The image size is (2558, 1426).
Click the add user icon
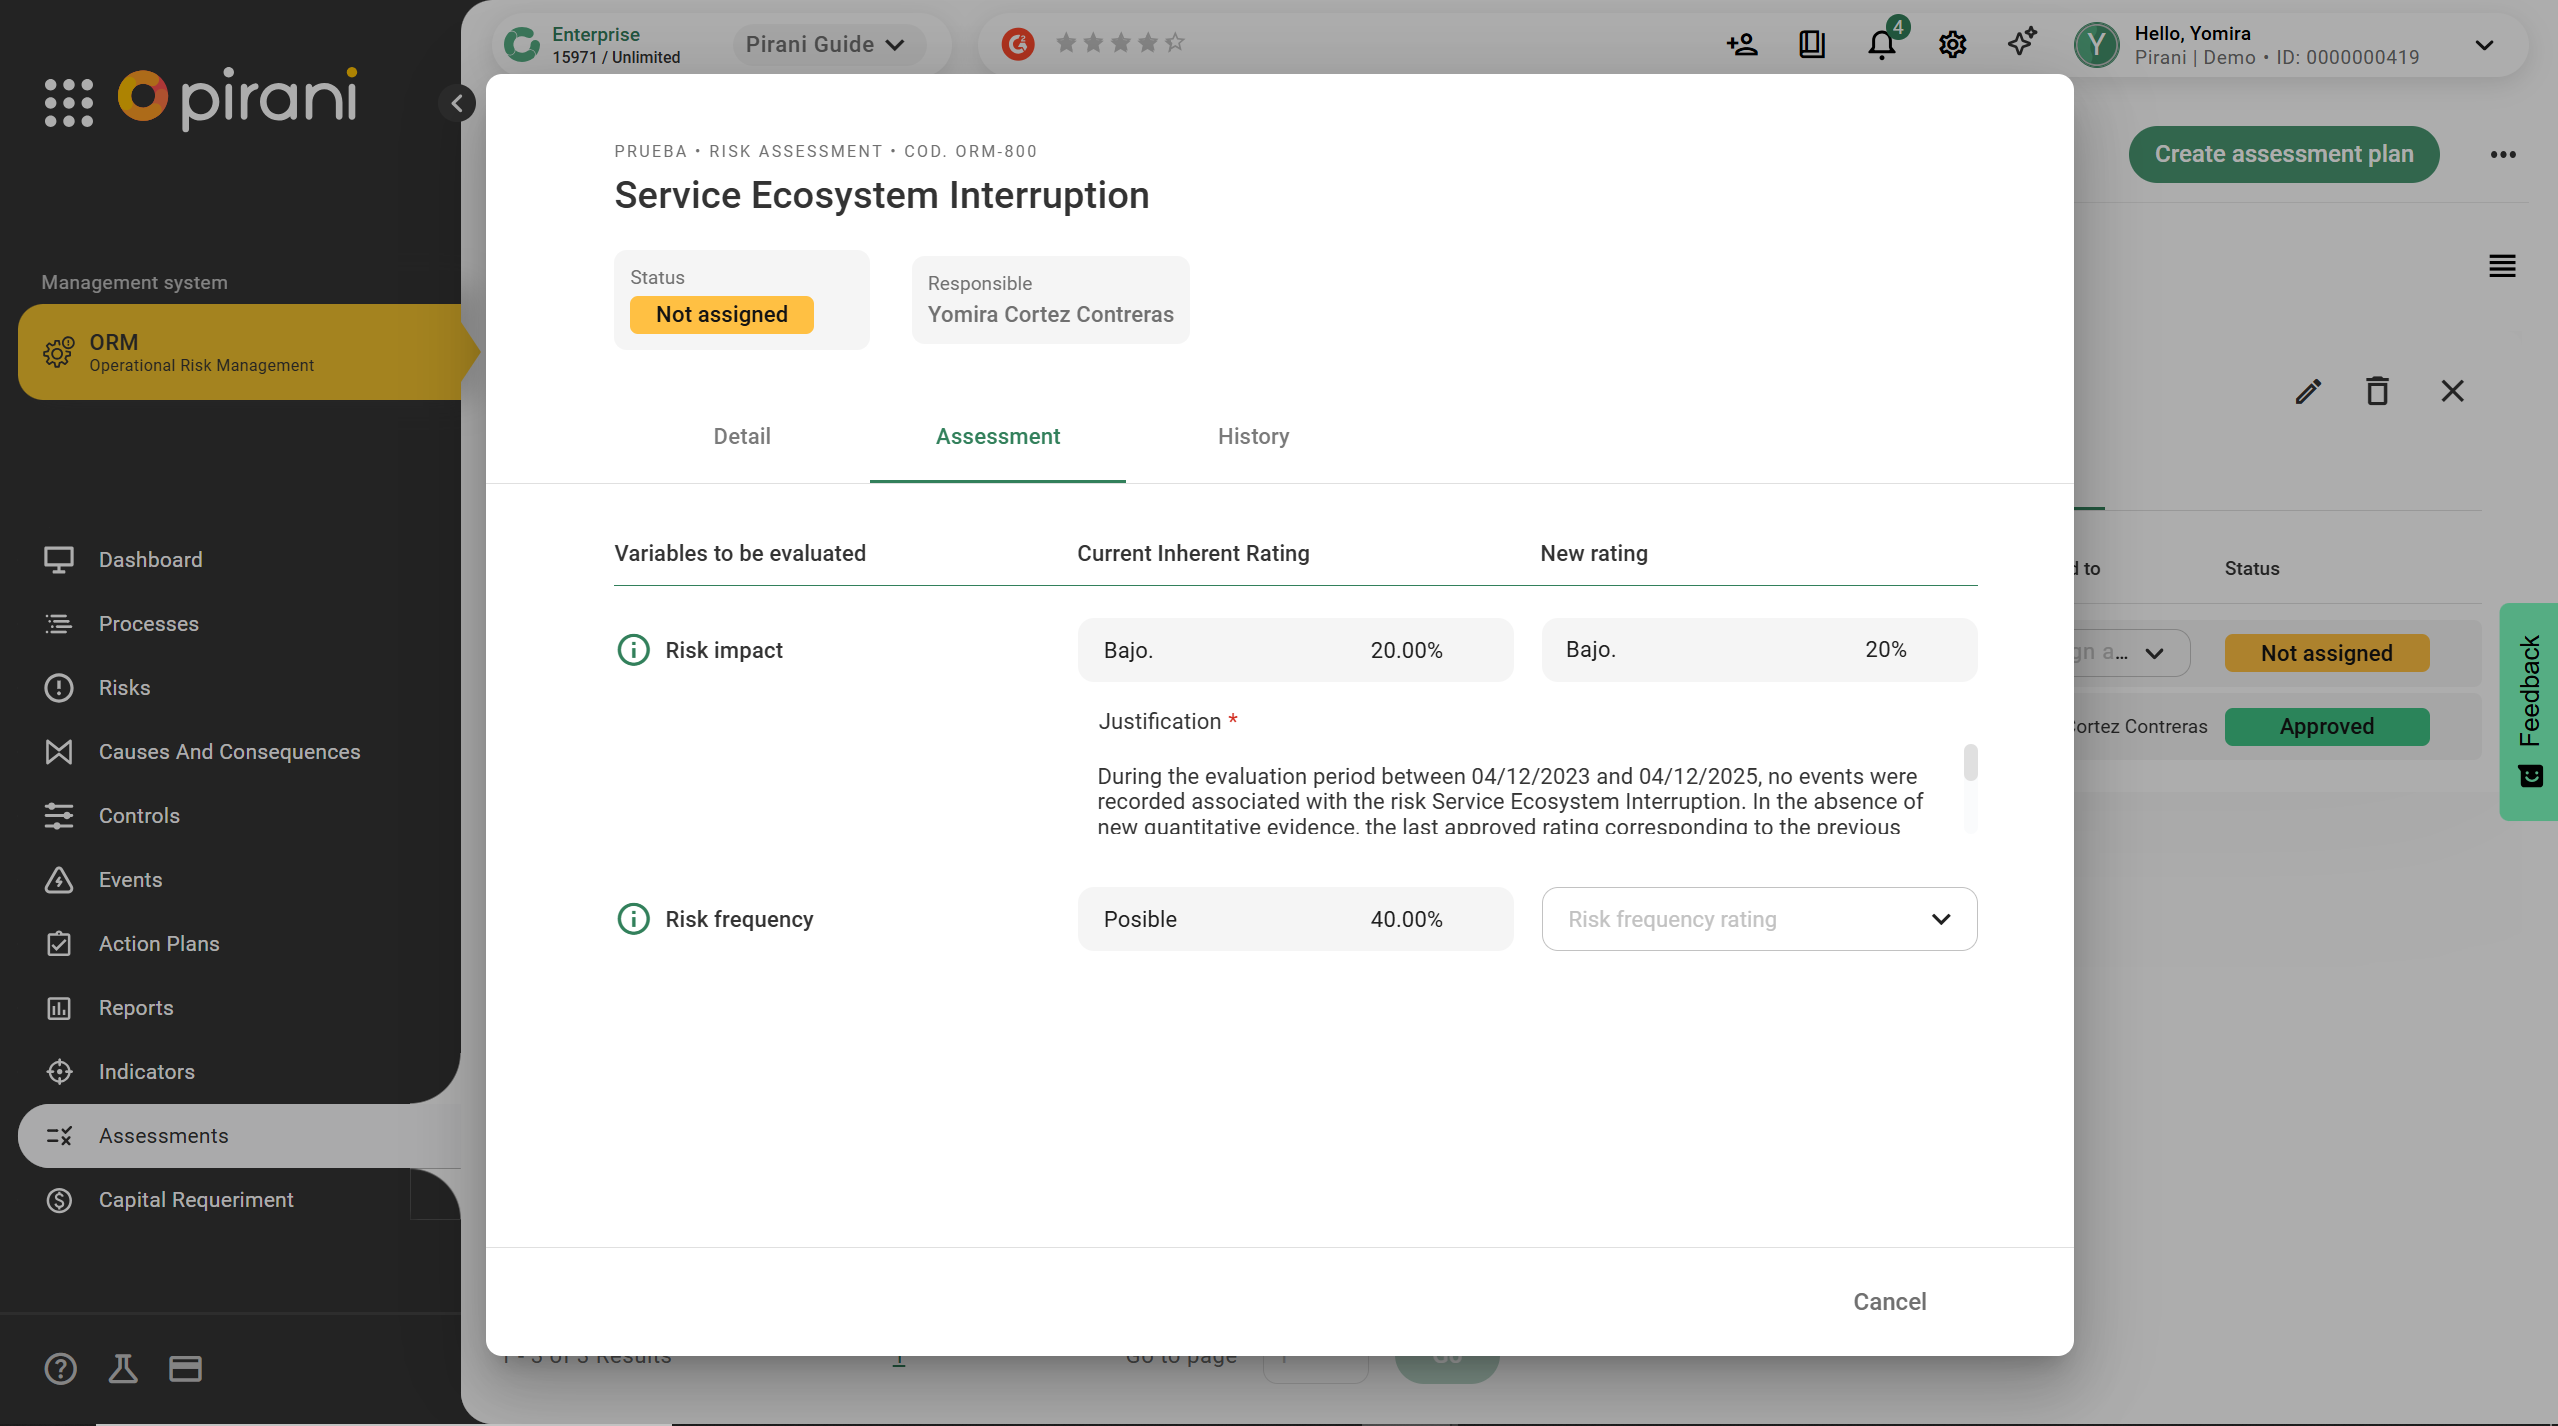[x=1741, y=45]
